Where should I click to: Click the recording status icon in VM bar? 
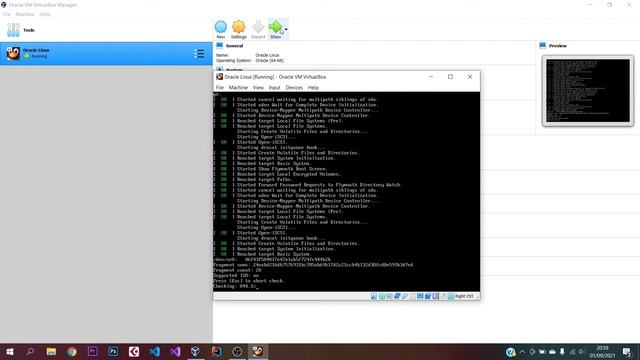click(x=428, y=296)
